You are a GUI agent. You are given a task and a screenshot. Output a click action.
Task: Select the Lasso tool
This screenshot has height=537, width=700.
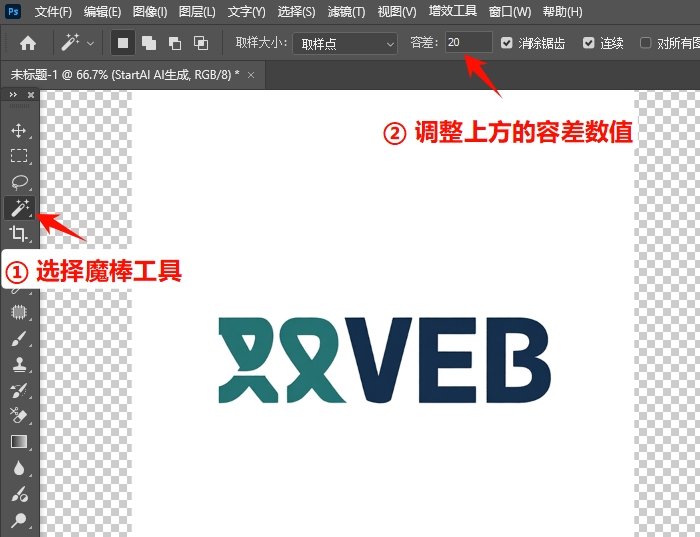[x=19, y=182]
